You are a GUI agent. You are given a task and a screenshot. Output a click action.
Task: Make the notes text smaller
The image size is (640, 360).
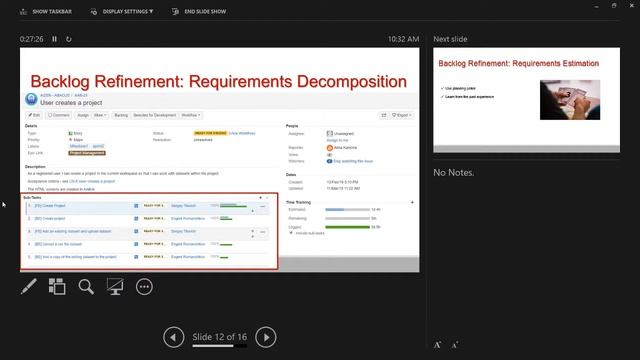[x=455, y=345]
